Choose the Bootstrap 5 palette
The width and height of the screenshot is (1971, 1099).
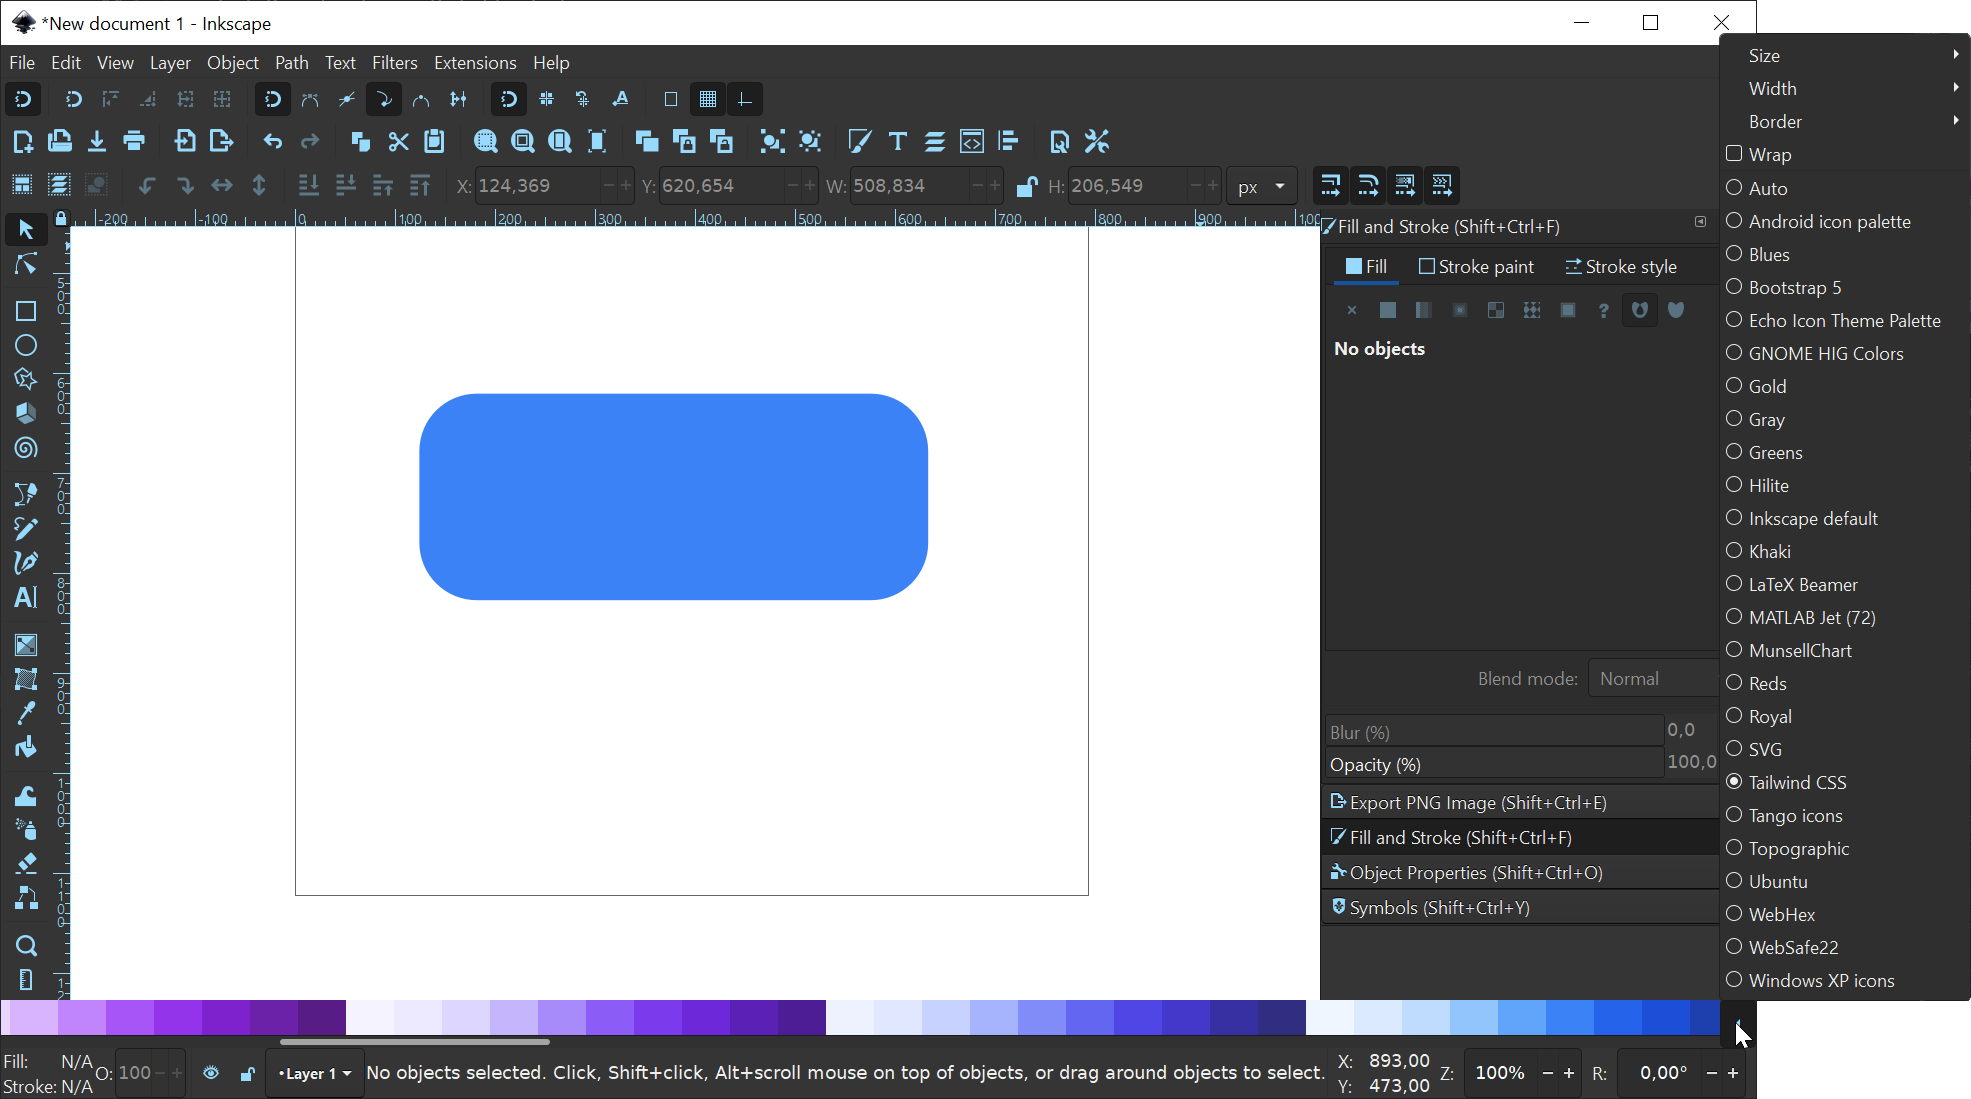1794,287
